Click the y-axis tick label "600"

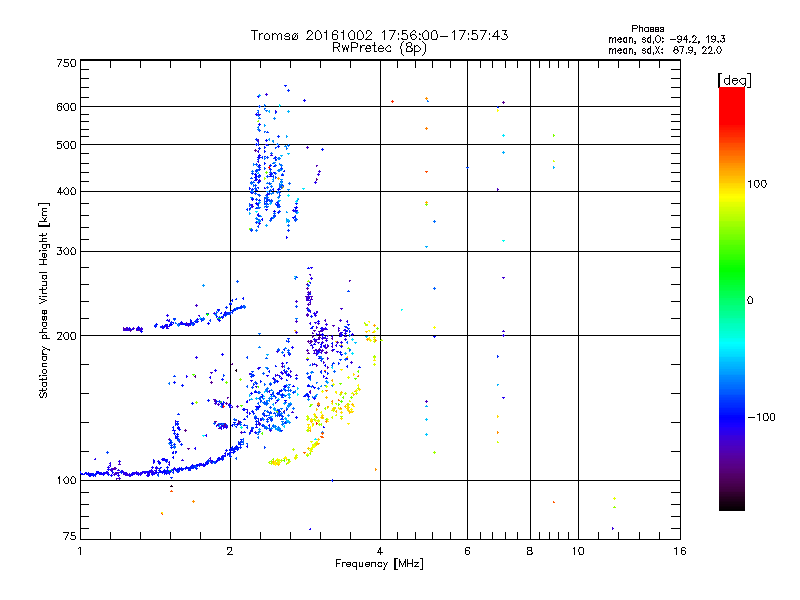tap(67, 107)
